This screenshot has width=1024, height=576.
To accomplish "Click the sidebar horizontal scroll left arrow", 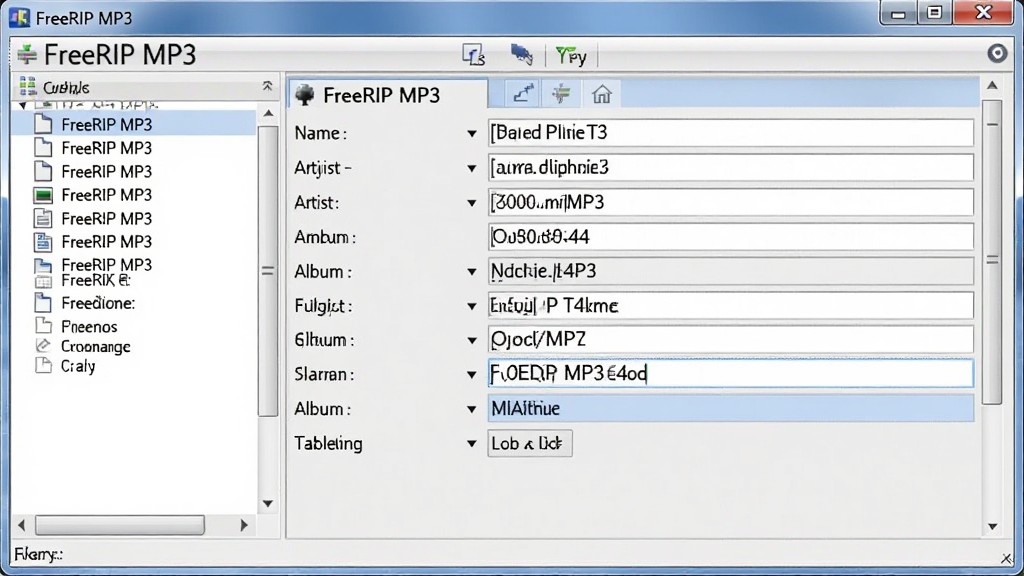I will click(22, 524).
